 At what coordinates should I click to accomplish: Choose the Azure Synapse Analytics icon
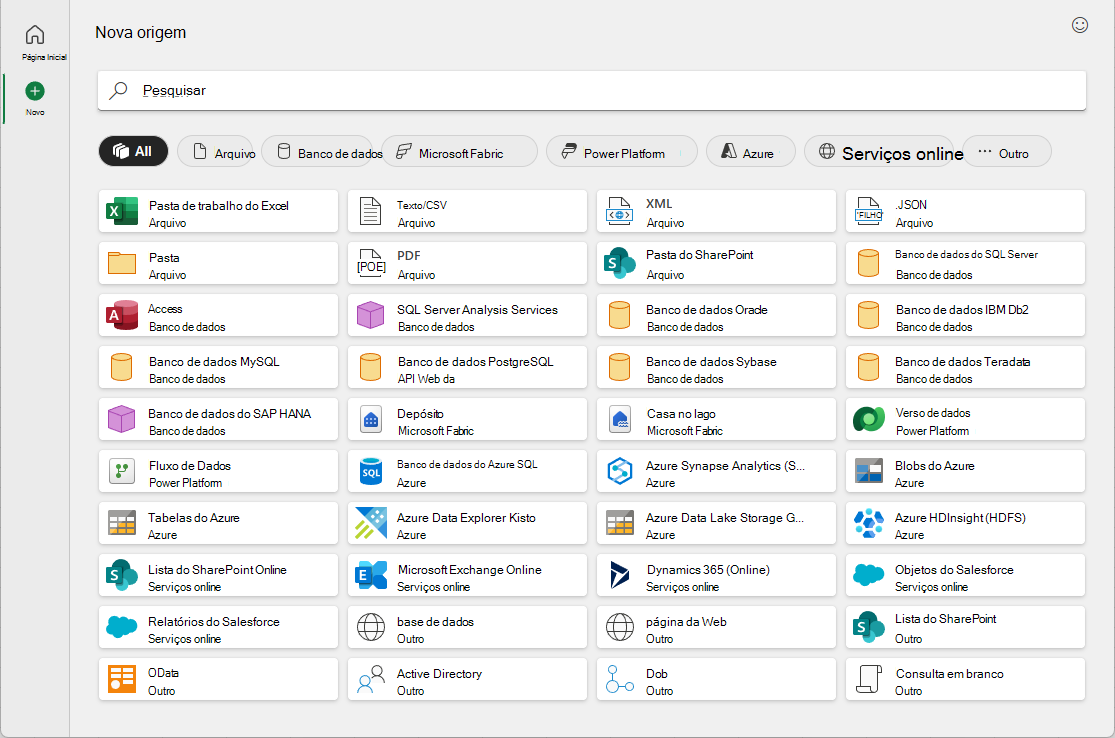tap(619, 471)
